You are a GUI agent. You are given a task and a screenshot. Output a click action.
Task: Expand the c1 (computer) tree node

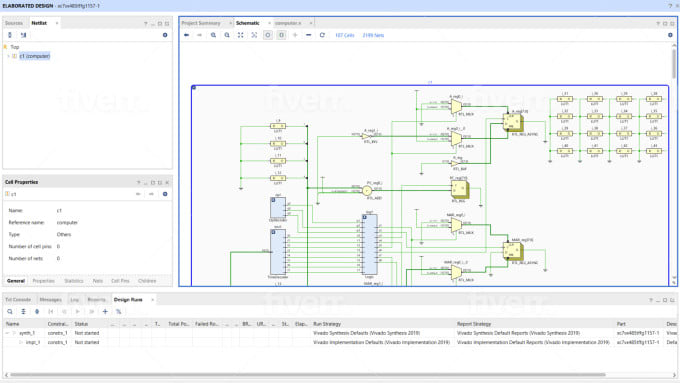[8, 56]
